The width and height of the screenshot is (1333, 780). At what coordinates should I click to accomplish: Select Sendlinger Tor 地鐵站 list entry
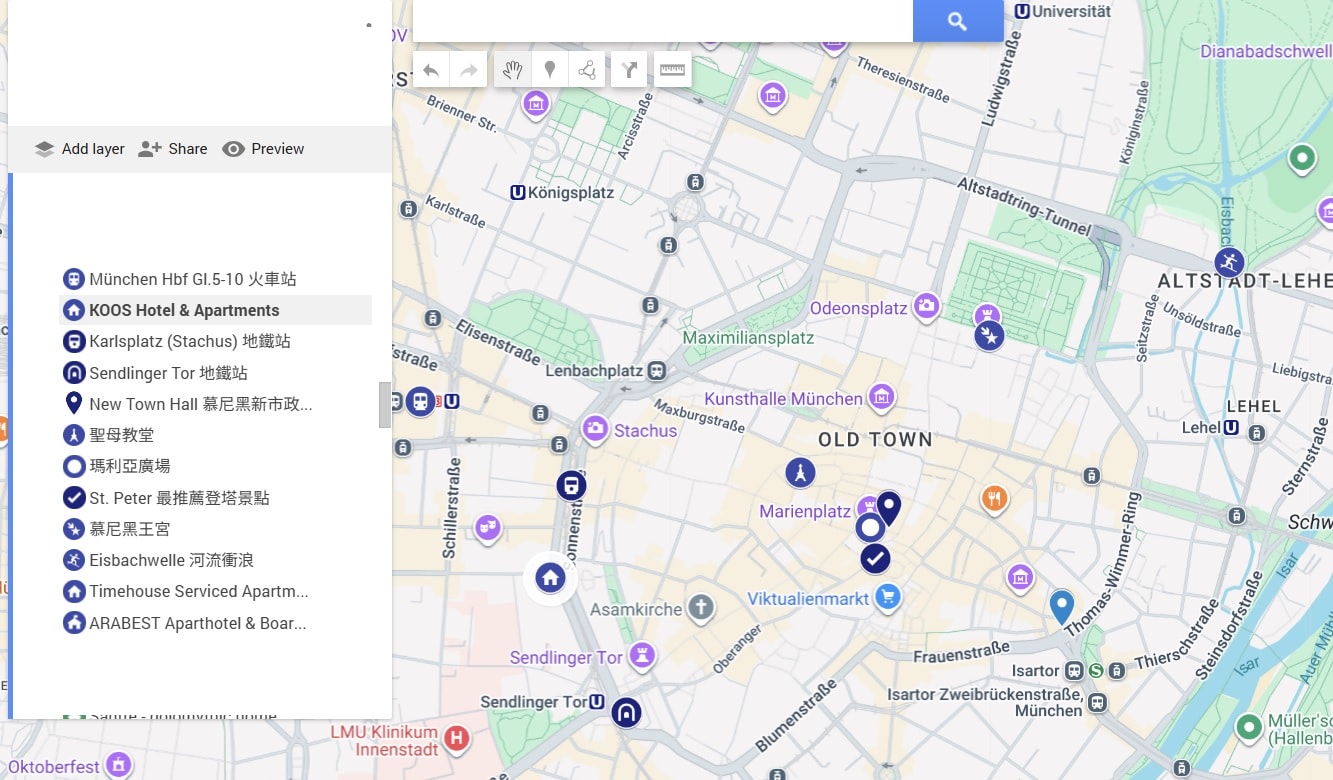pos(216,373)
